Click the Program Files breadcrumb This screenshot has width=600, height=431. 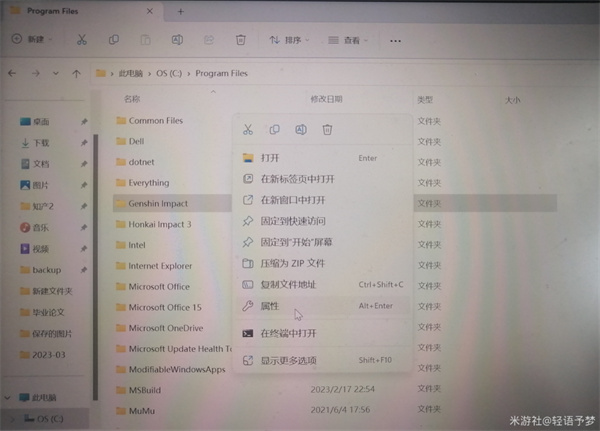pos(222,73)
